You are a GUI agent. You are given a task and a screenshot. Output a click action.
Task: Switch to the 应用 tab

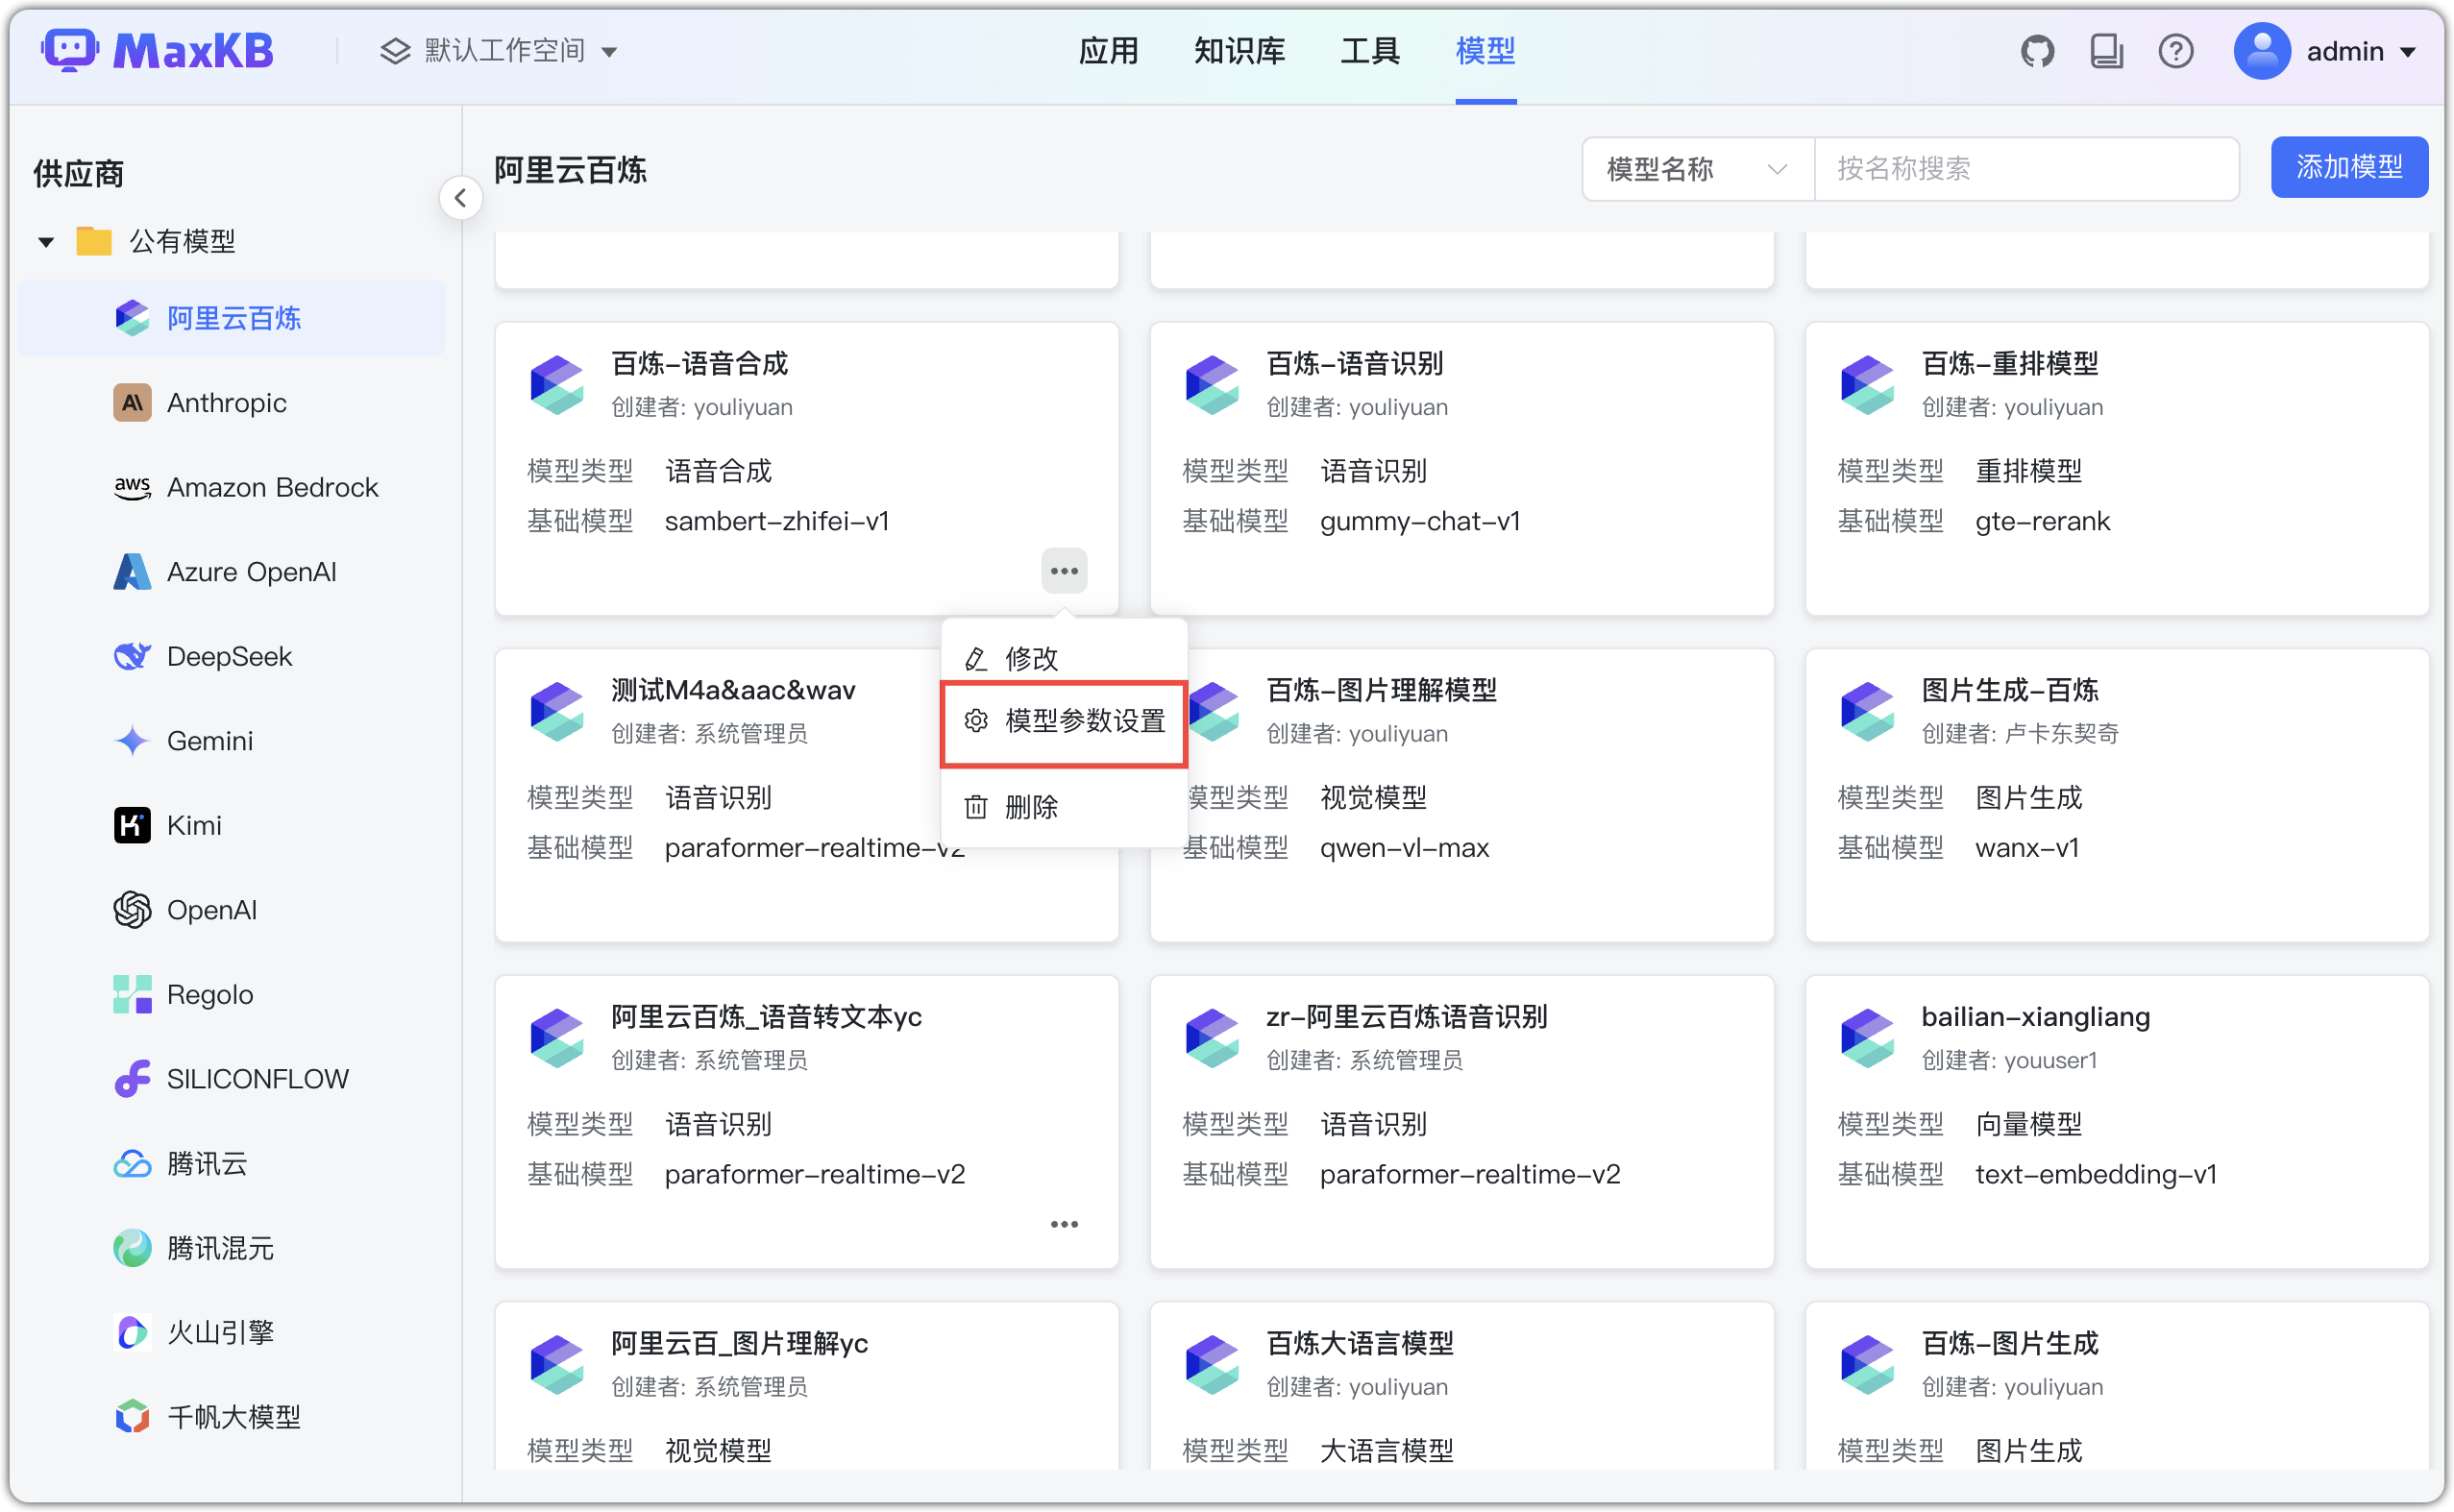(1108, 51)
